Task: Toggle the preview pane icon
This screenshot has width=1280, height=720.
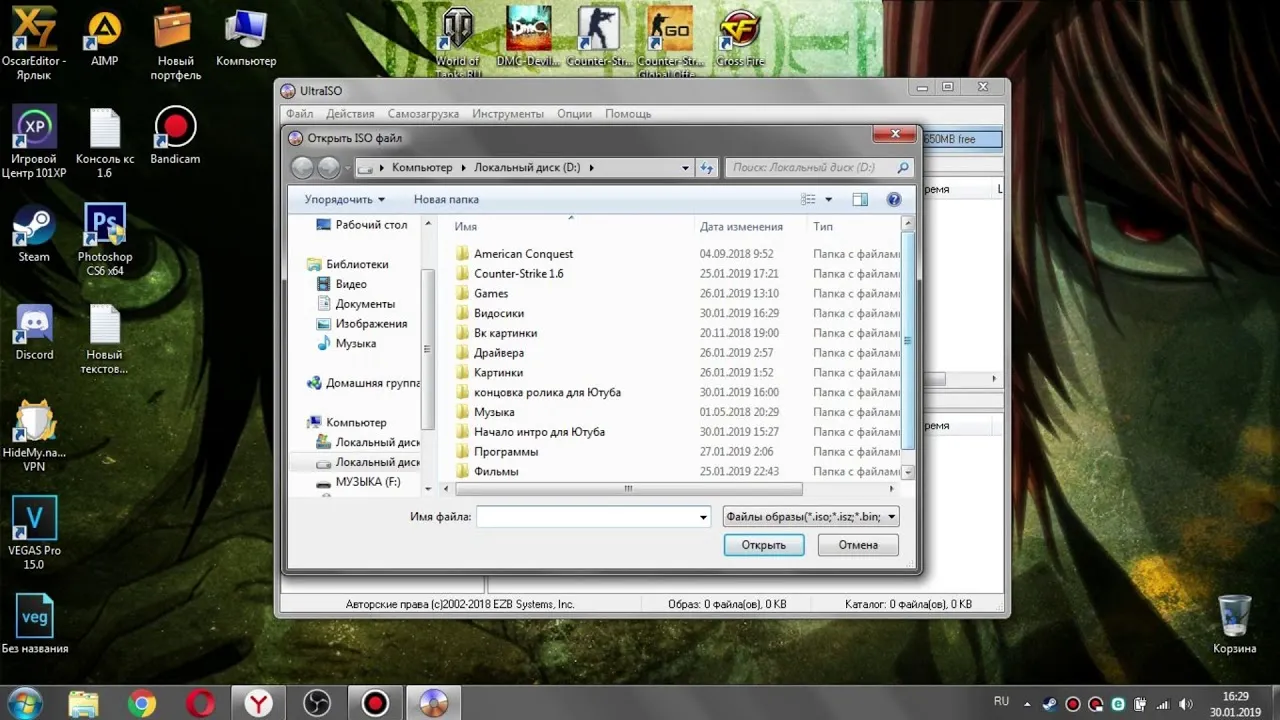Action: (860, 200)
